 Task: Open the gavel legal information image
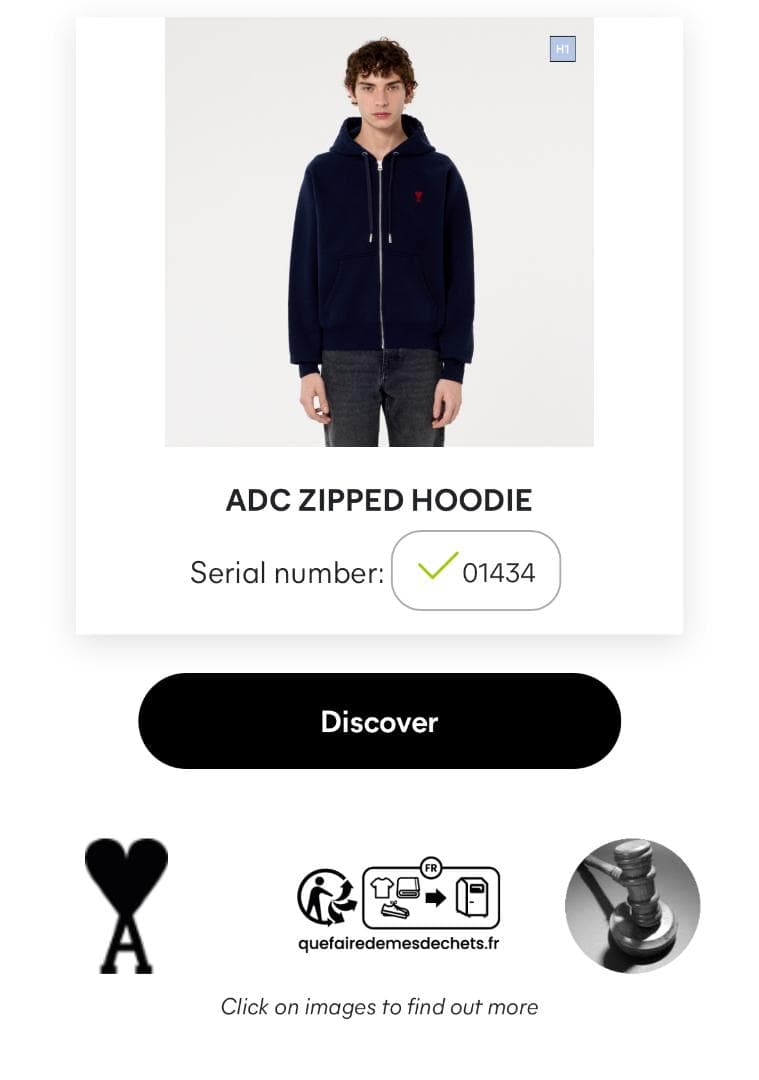coord(632,905)
